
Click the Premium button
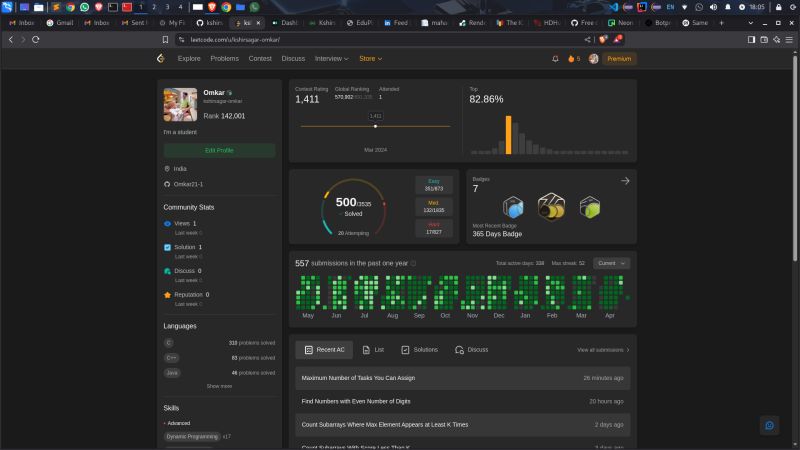(619, 59)
